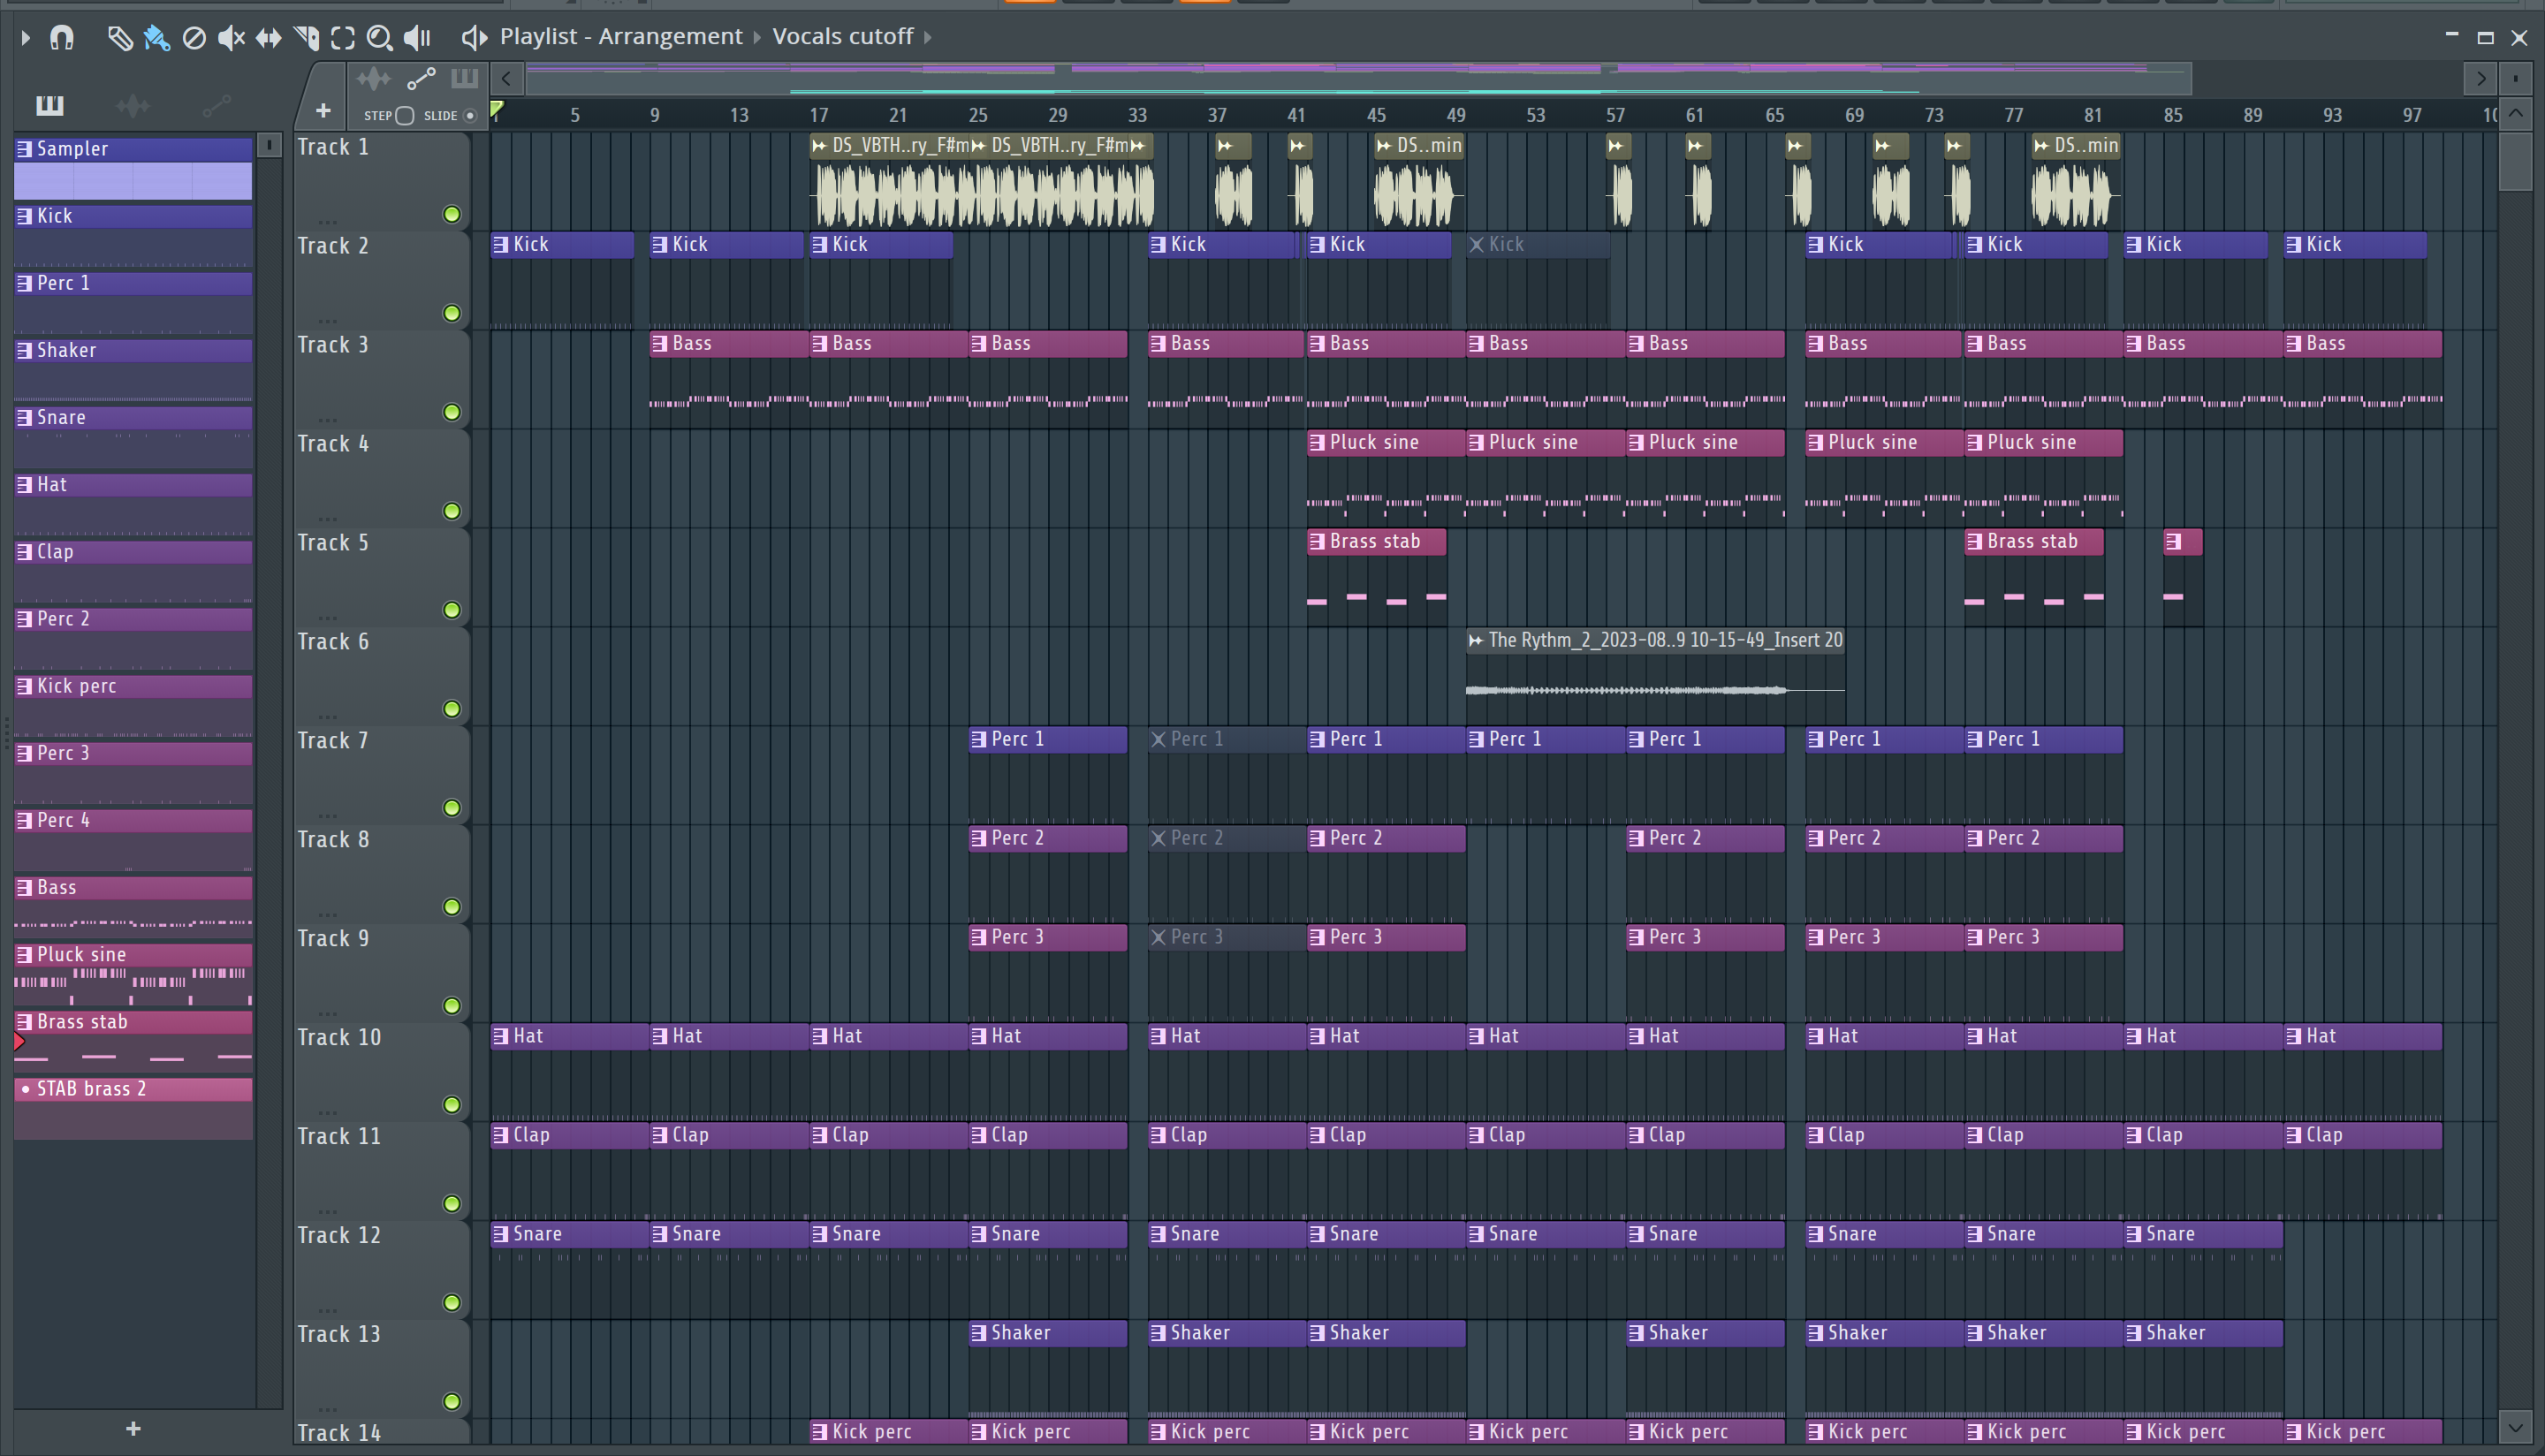The image size is (2545, 1456).
Task: Click Track 11 name label
Action: 339,1137
